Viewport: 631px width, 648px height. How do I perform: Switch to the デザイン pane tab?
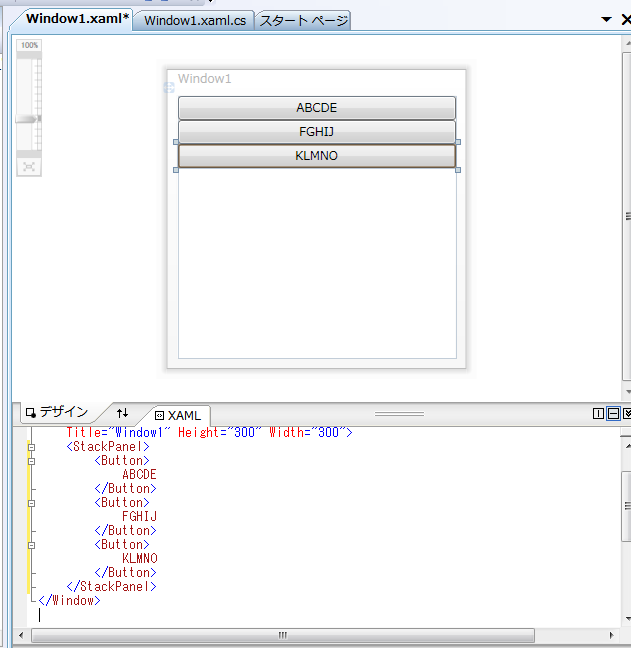(x=57, y=412)
